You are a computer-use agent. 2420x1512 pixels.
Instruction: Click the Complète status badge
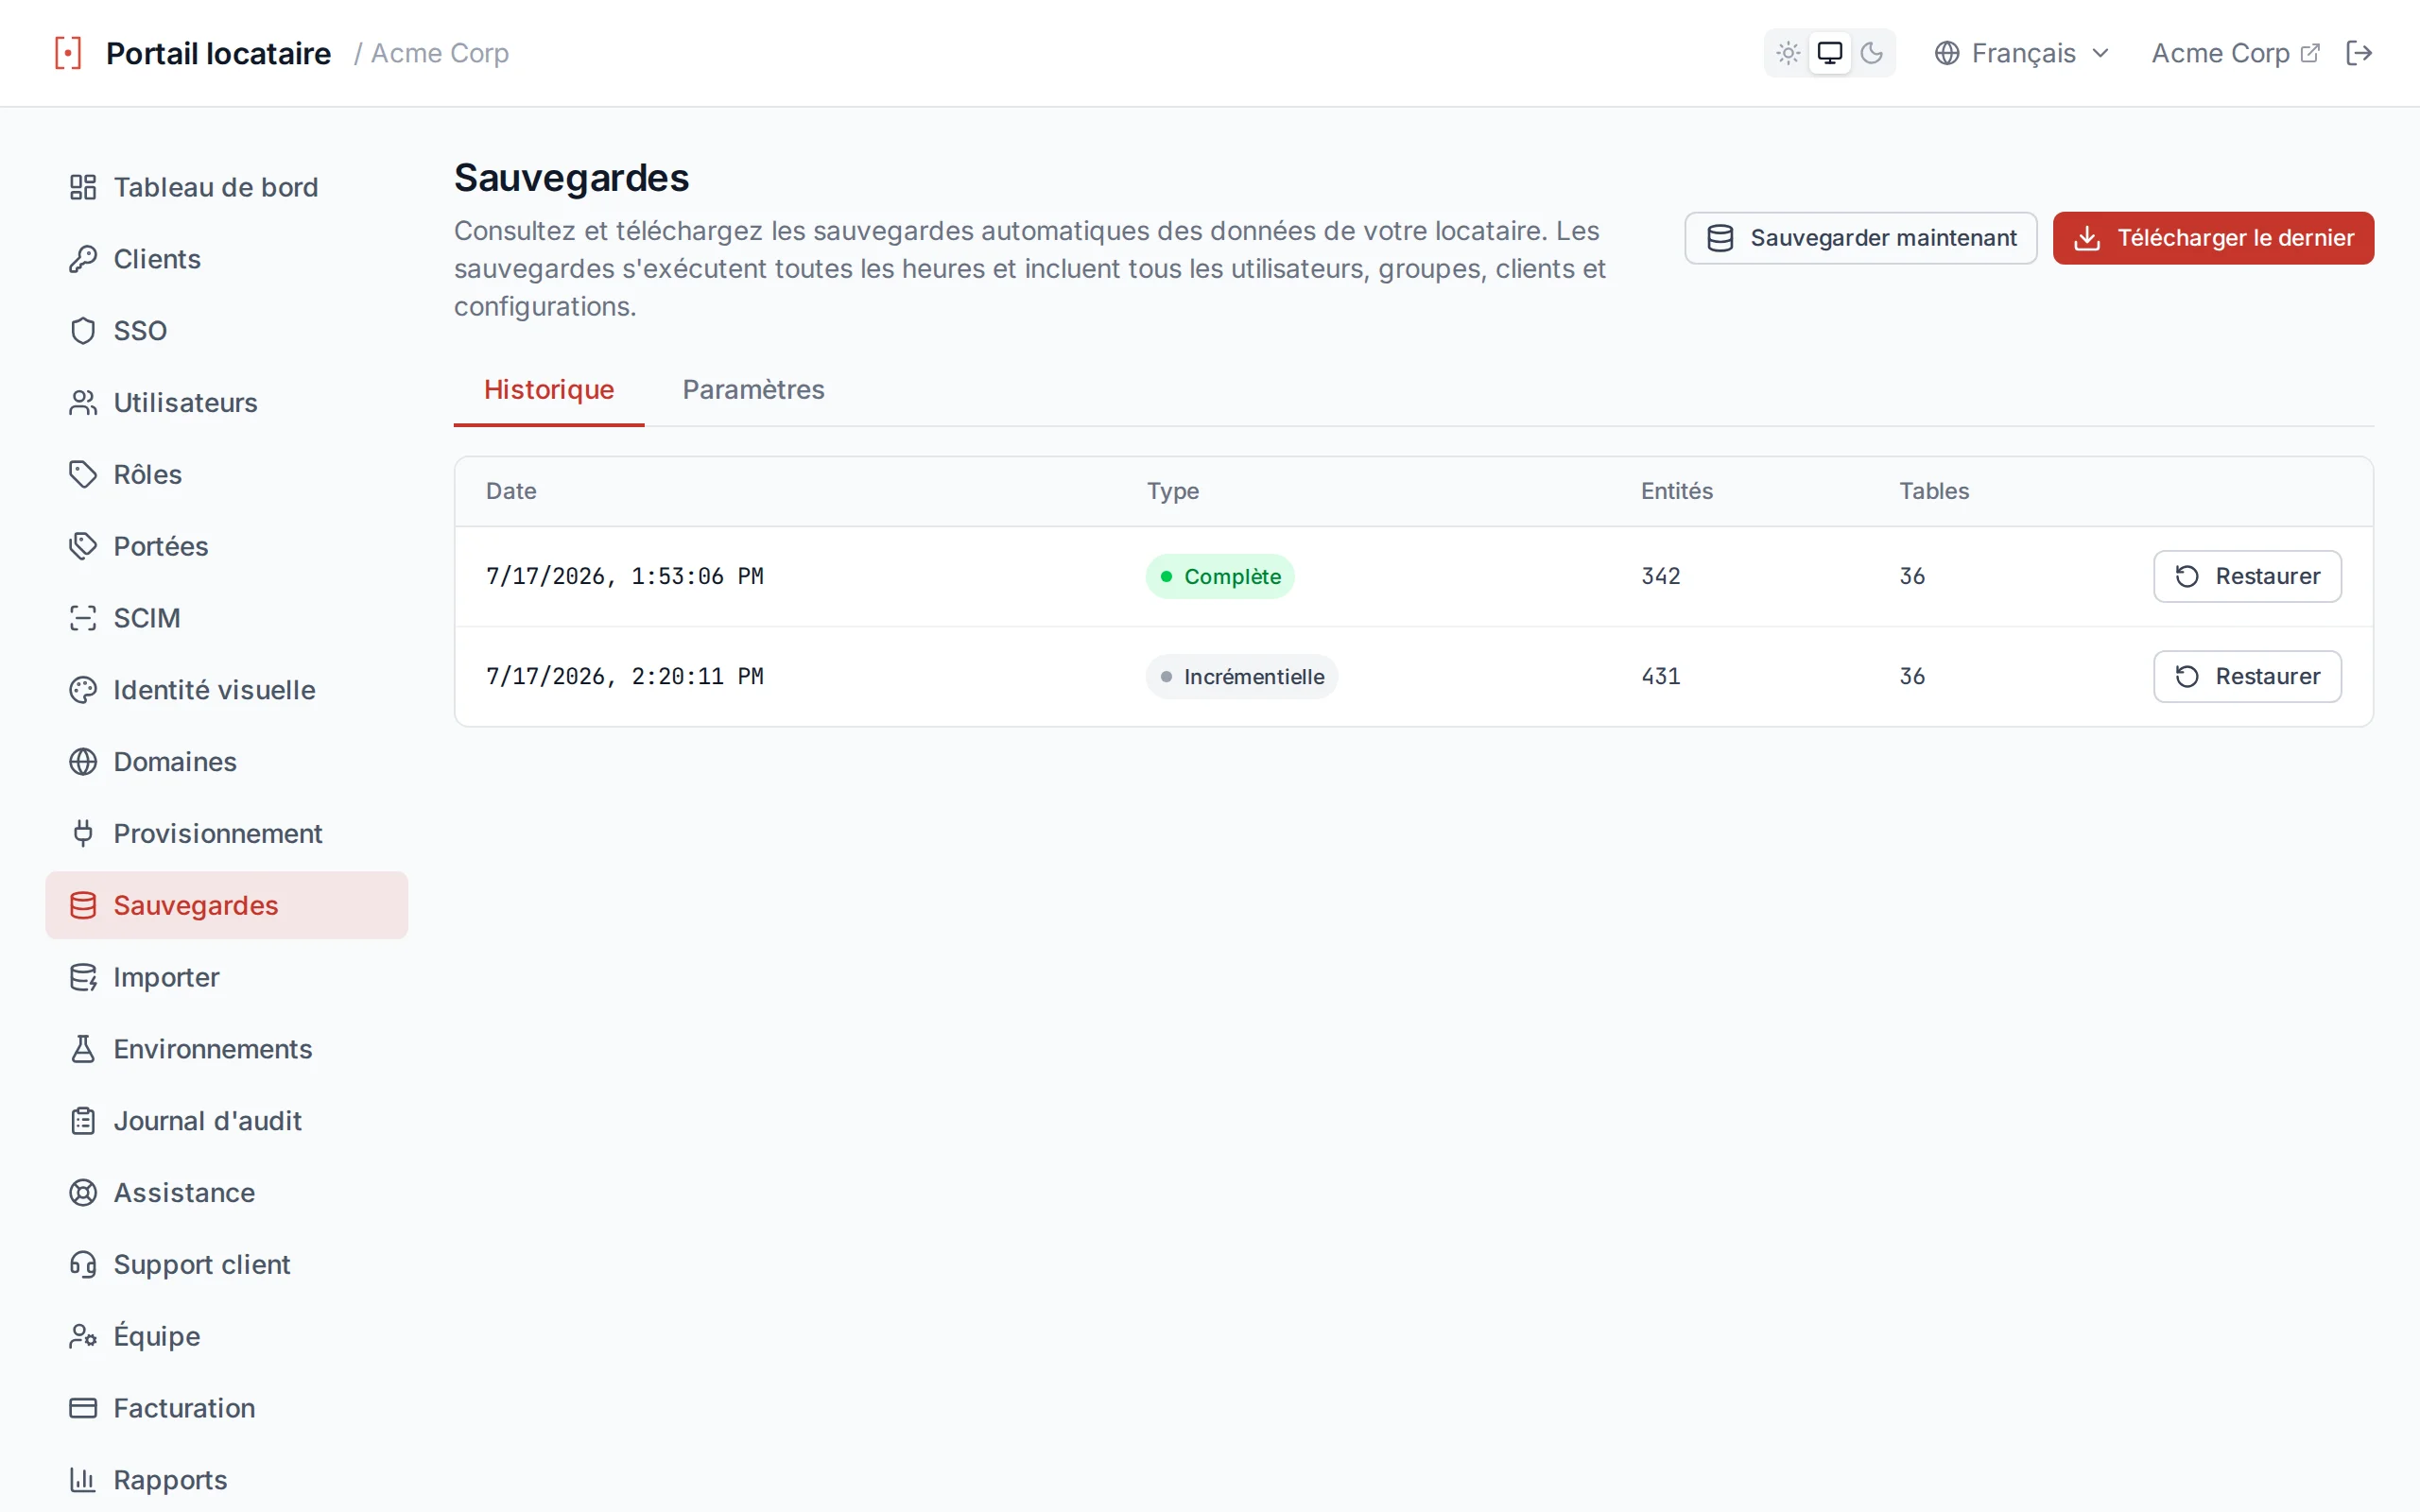(x=1220, y=576)
